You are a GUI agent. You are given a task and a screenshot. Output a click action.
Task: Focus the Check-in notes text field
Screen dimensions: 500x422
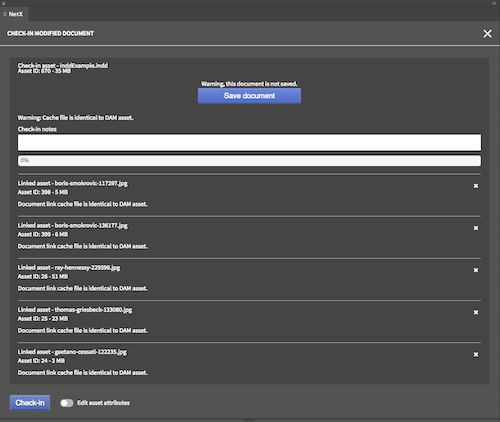click(x=249, y=143)
